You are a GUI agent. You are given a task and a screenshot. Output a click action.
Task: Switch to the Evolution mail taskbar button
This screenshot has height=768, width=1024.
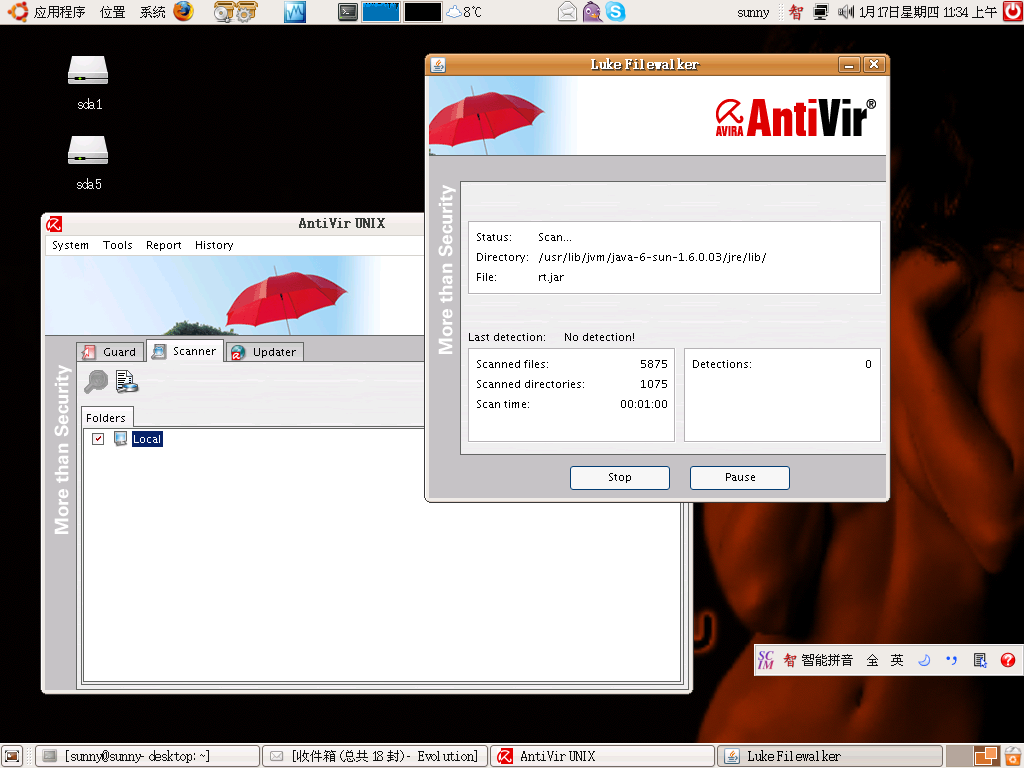[375, 756]
